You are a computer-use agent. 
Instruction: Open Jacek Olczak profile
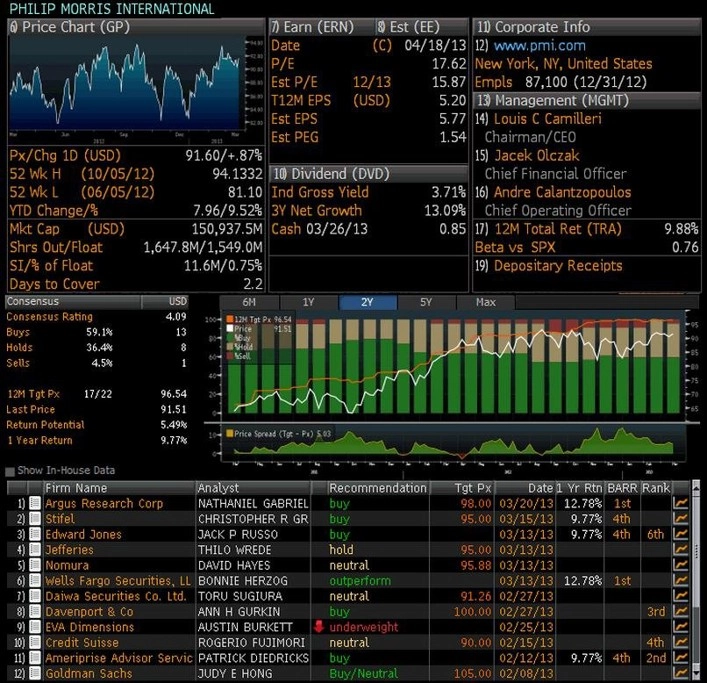[x=537, y=156]
